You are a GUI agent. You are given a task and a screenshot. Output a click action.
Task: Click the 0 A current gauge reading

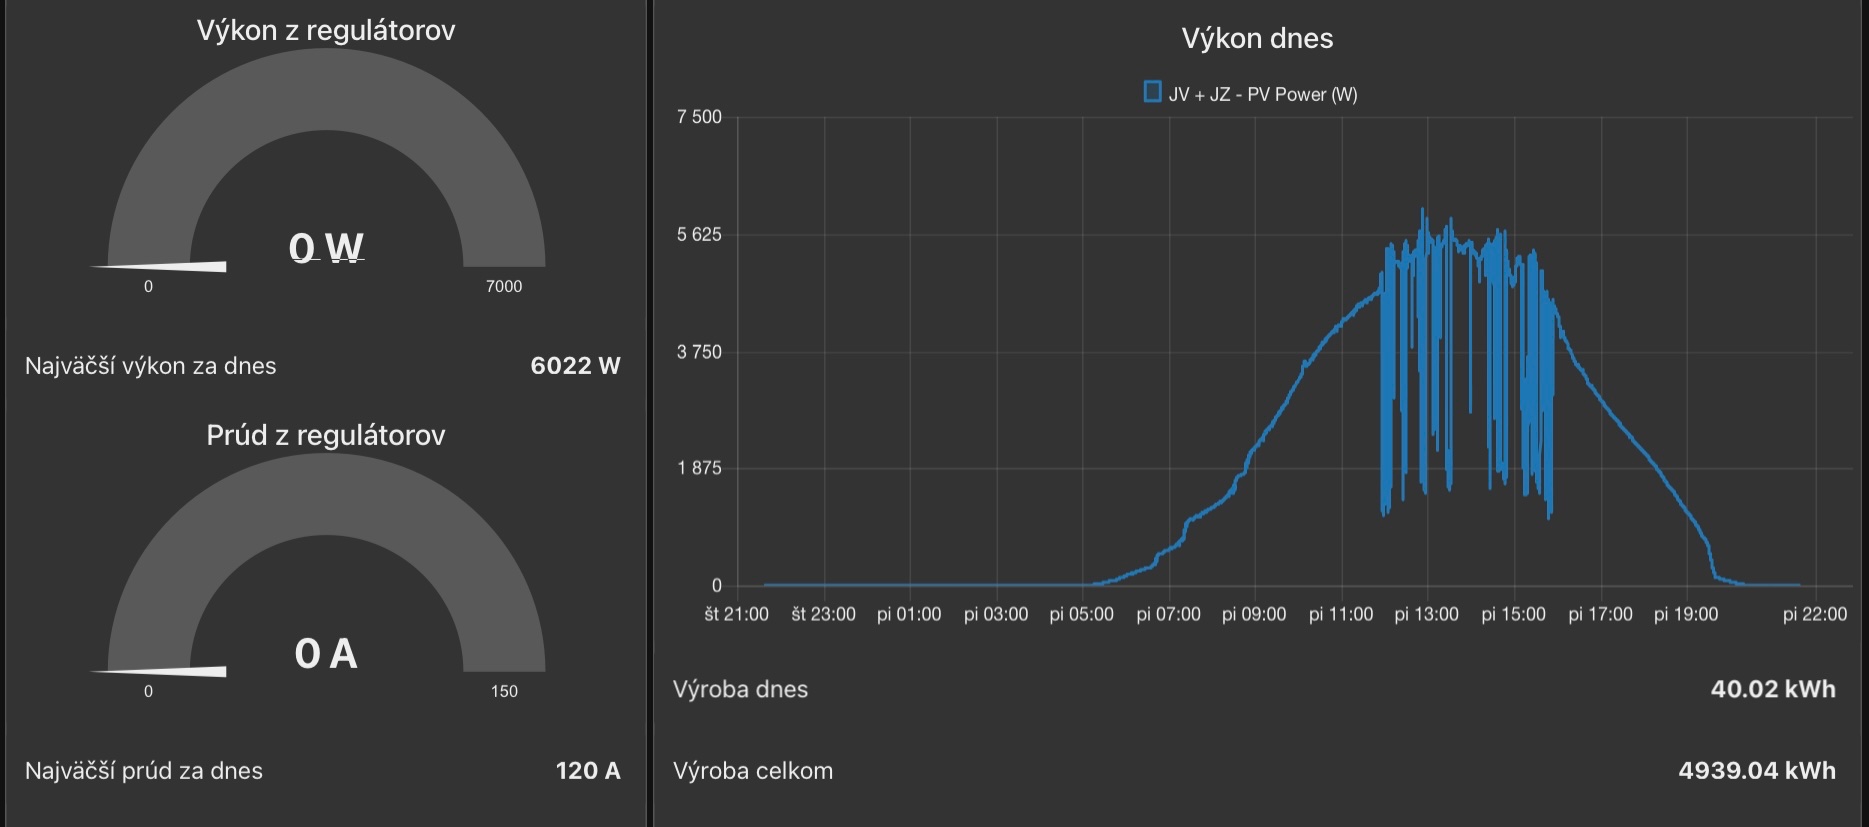click(326, 654)
